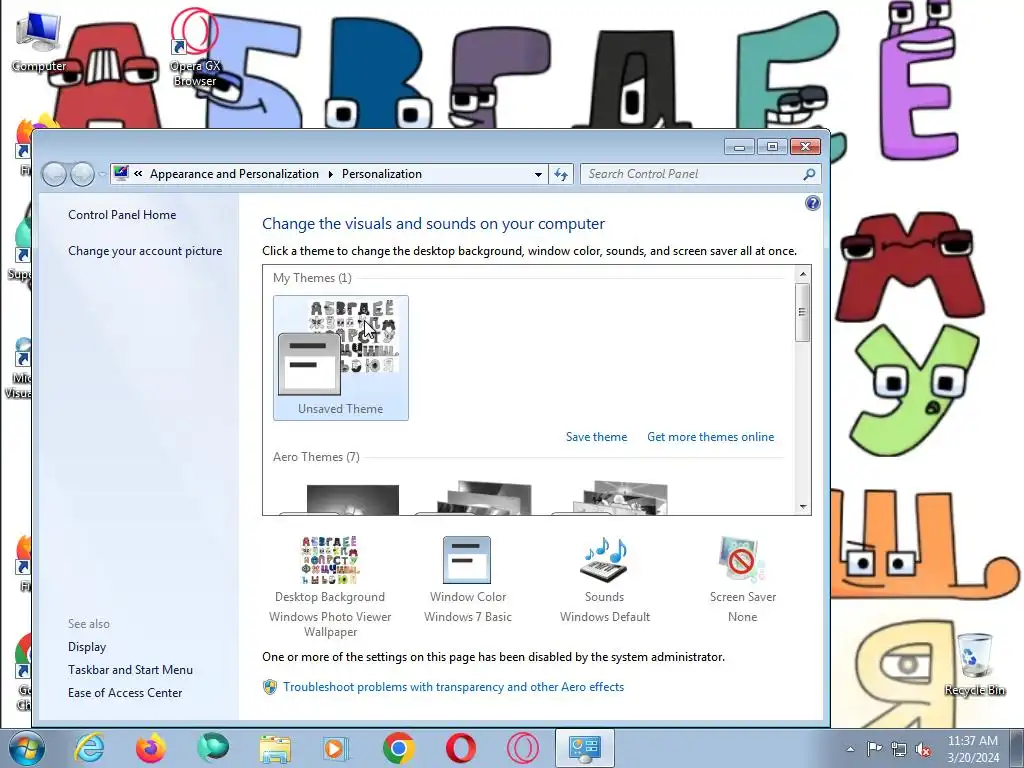
Task: Click the help question mark icon
Action: [812, 203]
